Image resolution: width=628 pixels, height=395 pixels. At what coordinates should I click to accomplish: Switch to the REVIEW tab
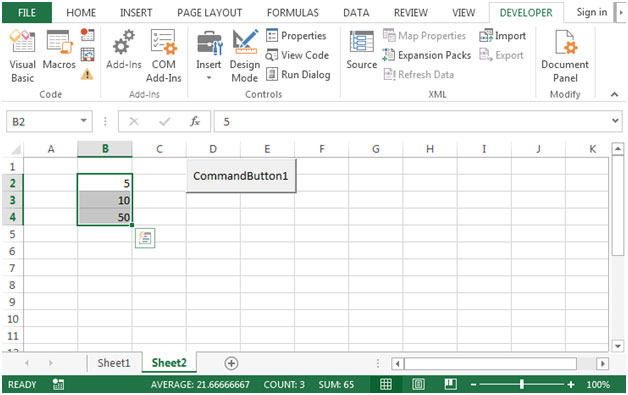(x=411, y=13)
